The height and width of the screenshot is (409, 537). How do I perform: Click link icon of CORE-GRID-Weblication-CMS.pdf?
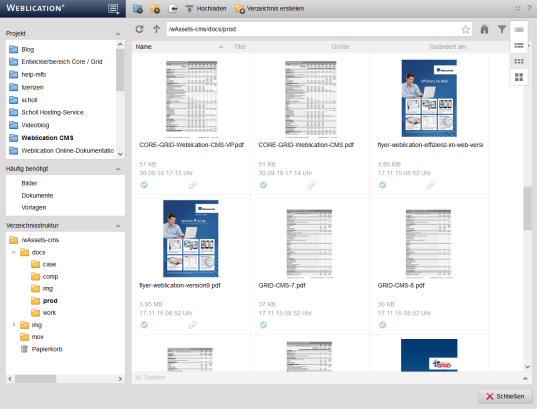tap(311, 185)
